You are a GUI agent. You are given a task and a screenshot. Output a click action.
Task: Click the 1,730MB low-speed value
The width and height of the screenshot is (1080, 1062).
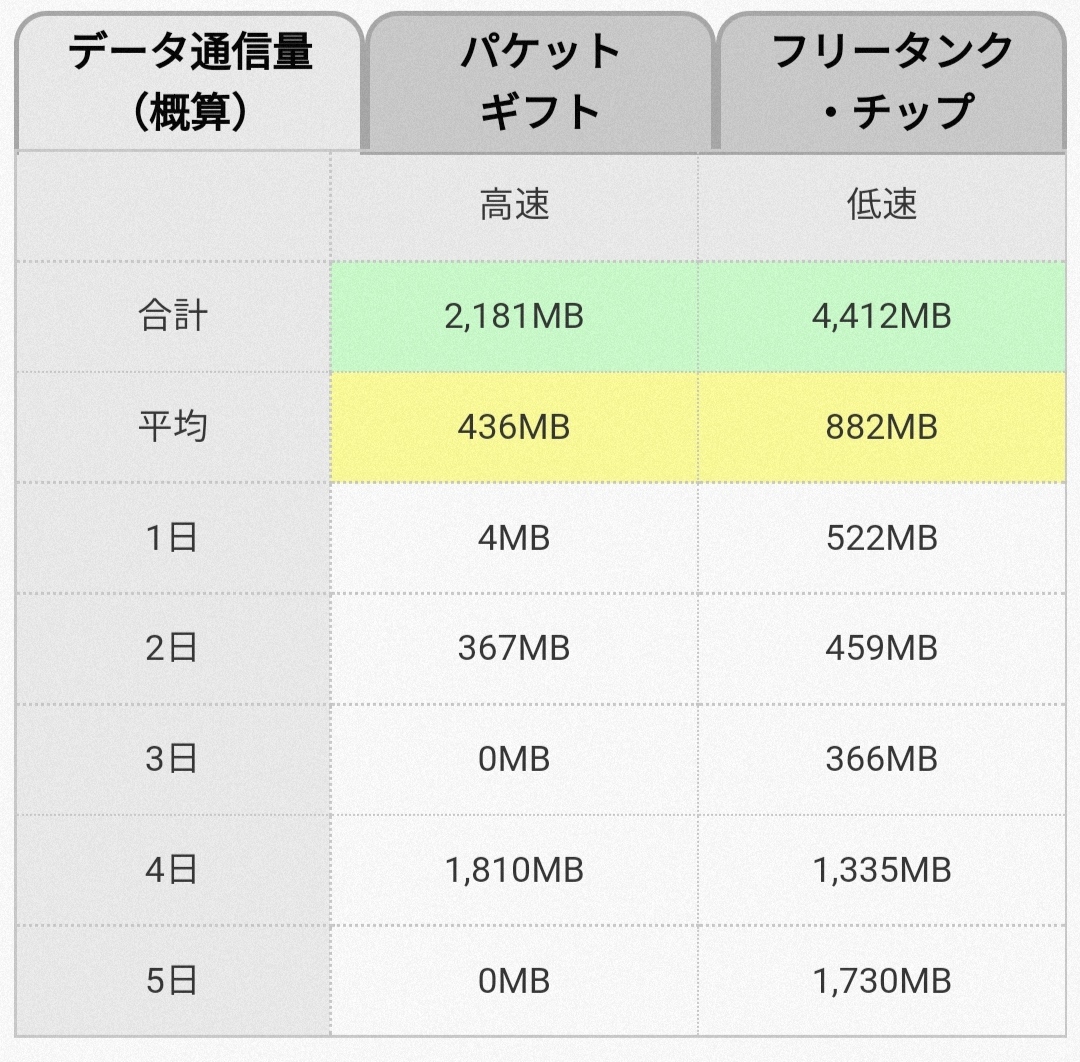(x=882, y=981)
